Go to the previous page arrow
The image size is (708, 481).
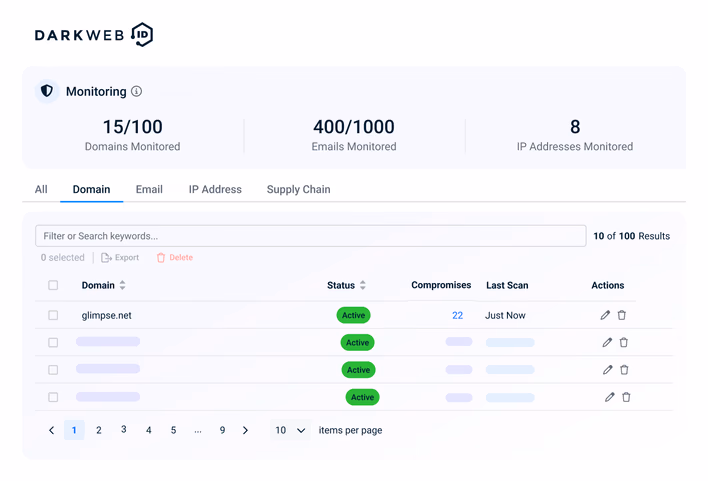[x=51, y=430]
